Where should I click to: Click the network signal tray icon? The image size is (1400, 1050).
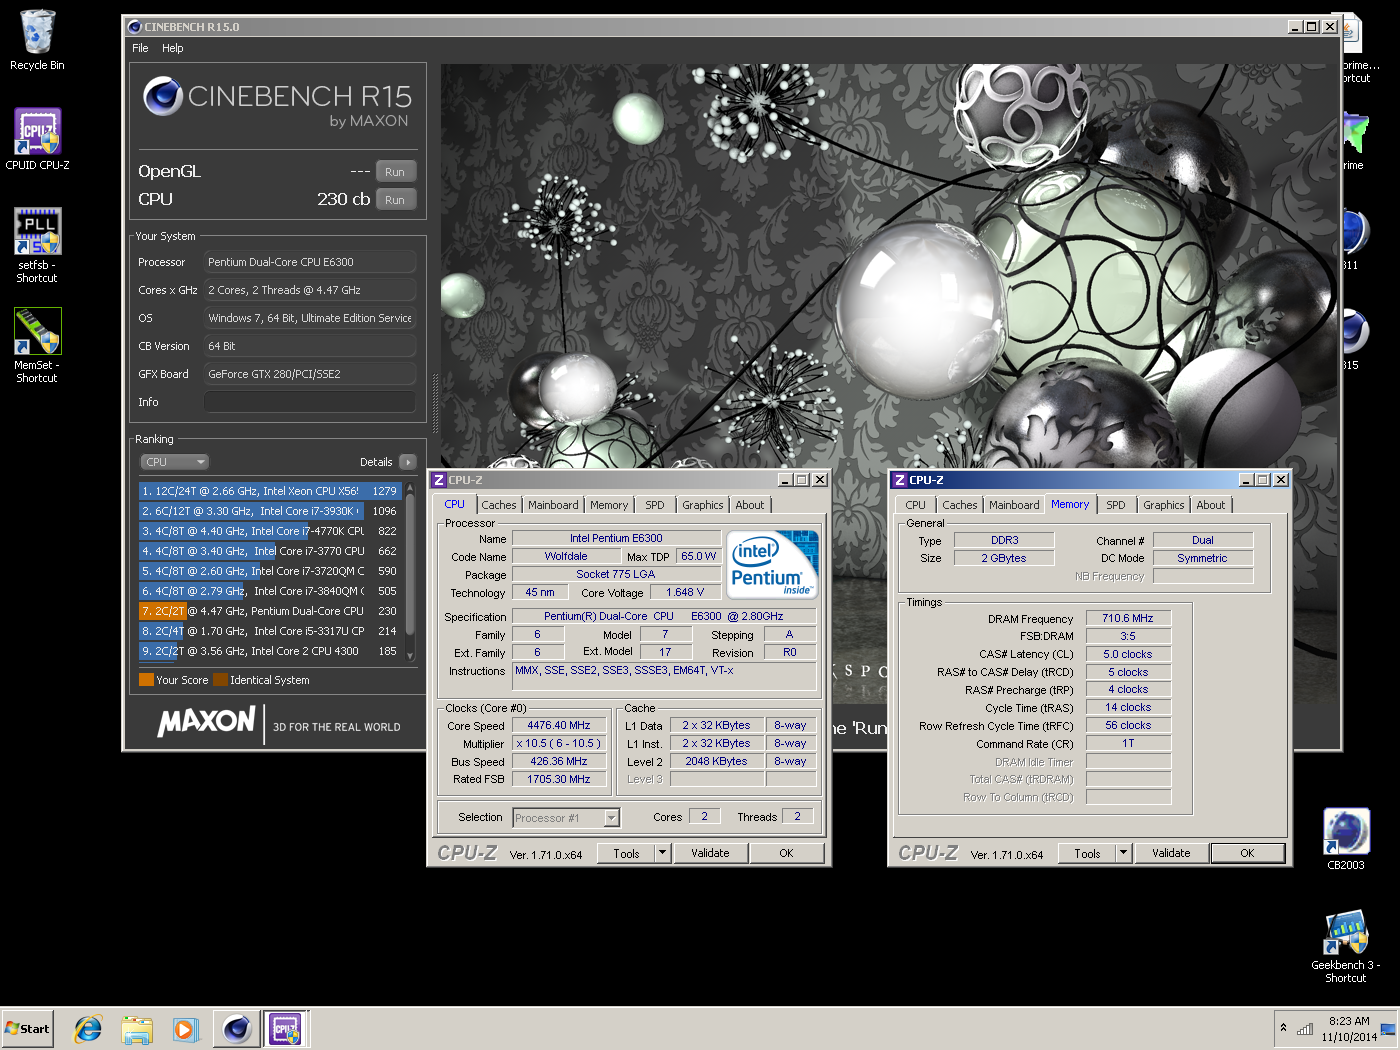(x=1305, y=1029)
